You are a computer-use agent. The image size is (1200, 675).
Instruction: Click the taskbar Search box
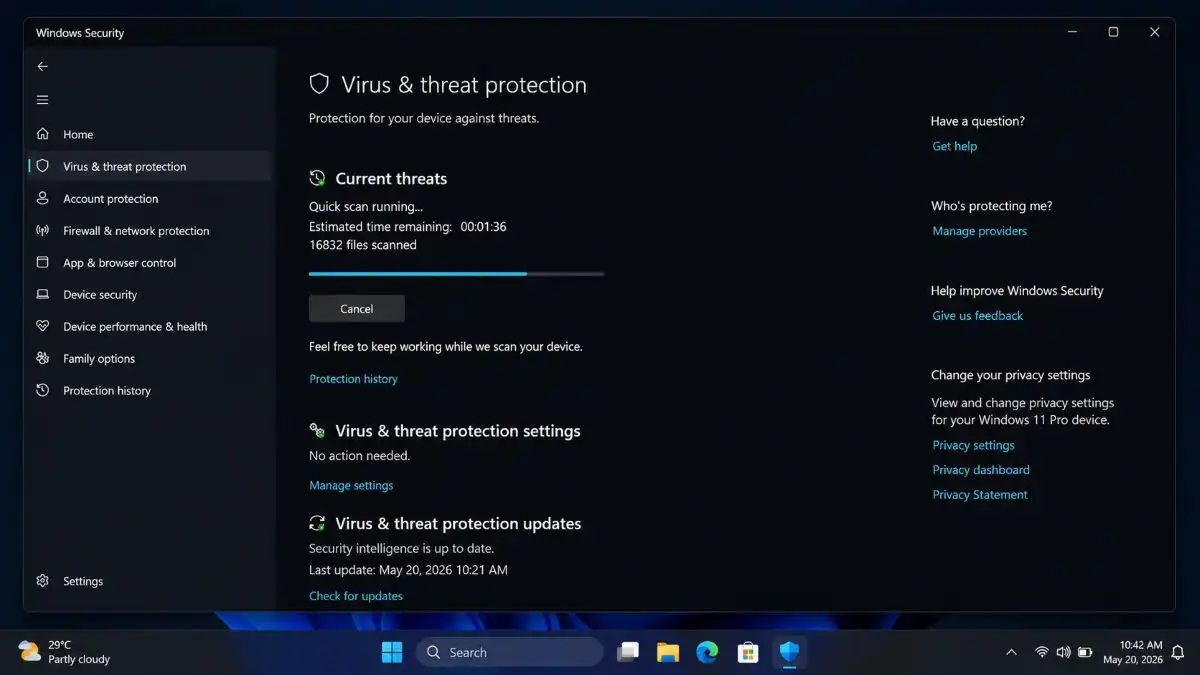[x=510, y=652]
